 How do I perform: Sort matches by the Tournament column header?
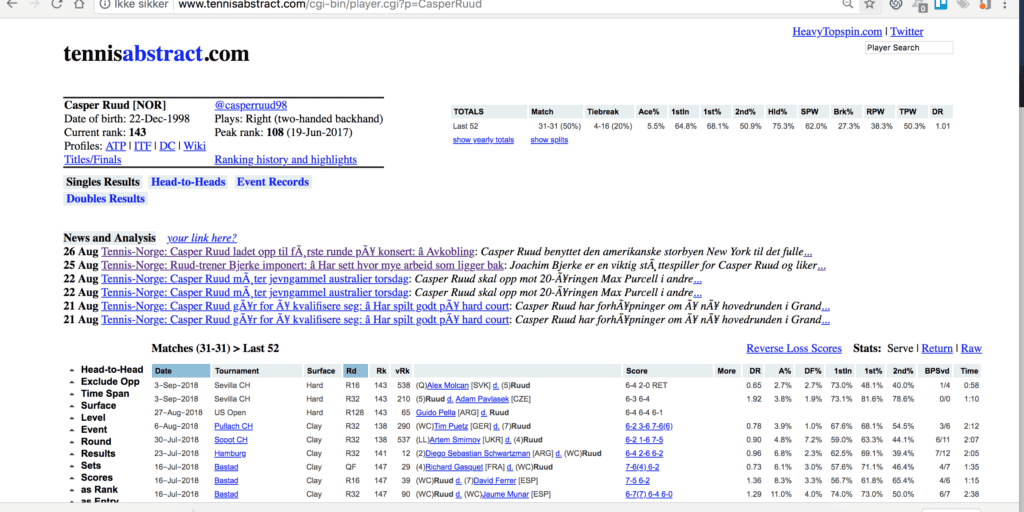coord(257,371)
